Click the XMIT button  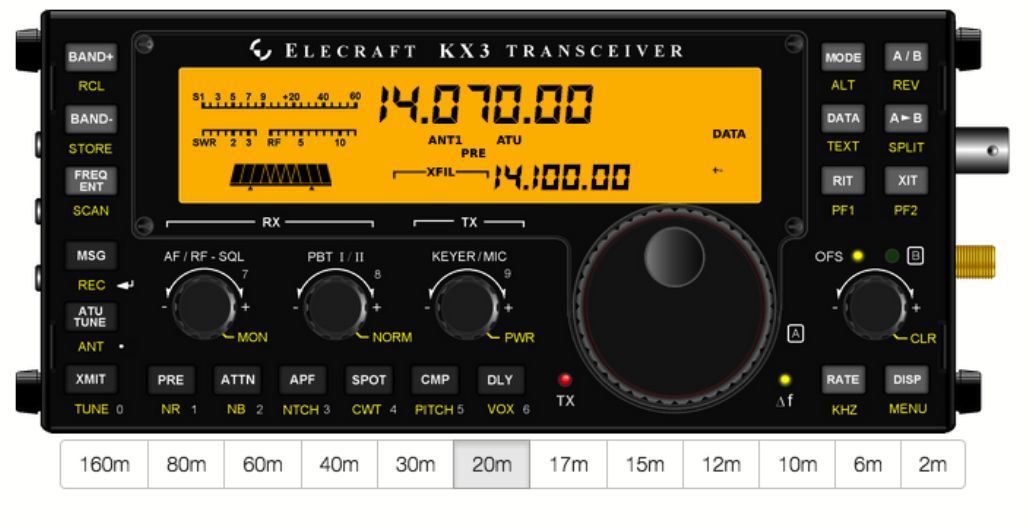(x=91, y=379)
